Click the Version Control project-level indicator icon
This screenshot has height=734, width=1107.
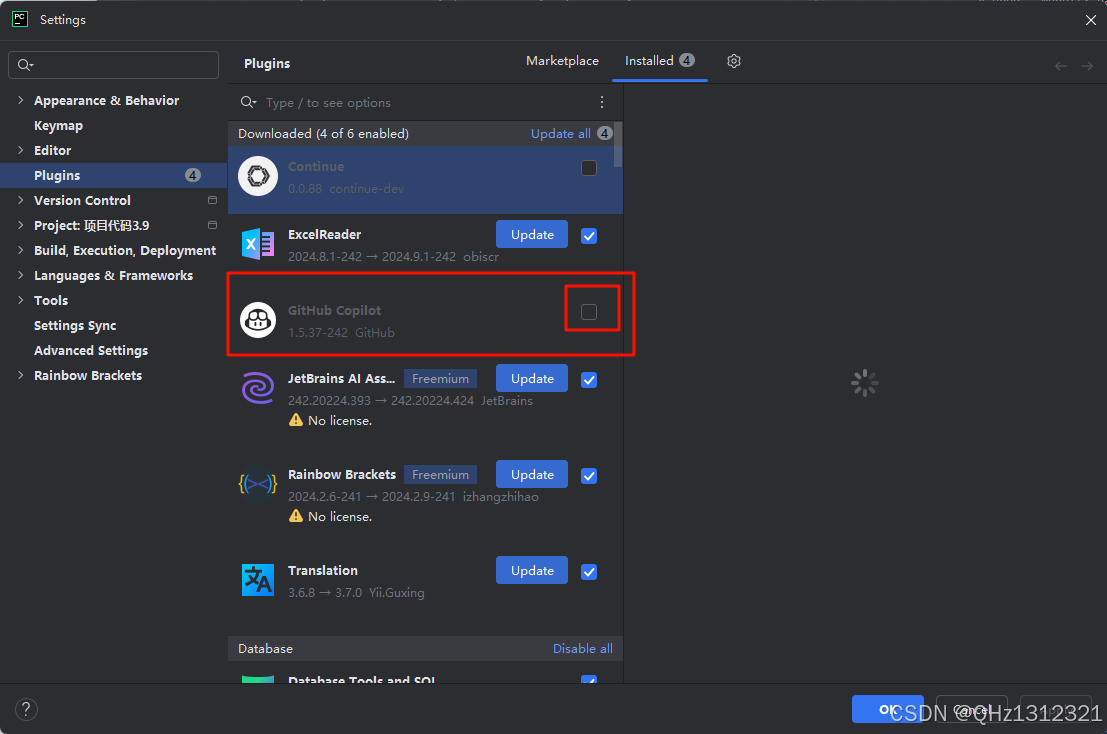point(212,200)
